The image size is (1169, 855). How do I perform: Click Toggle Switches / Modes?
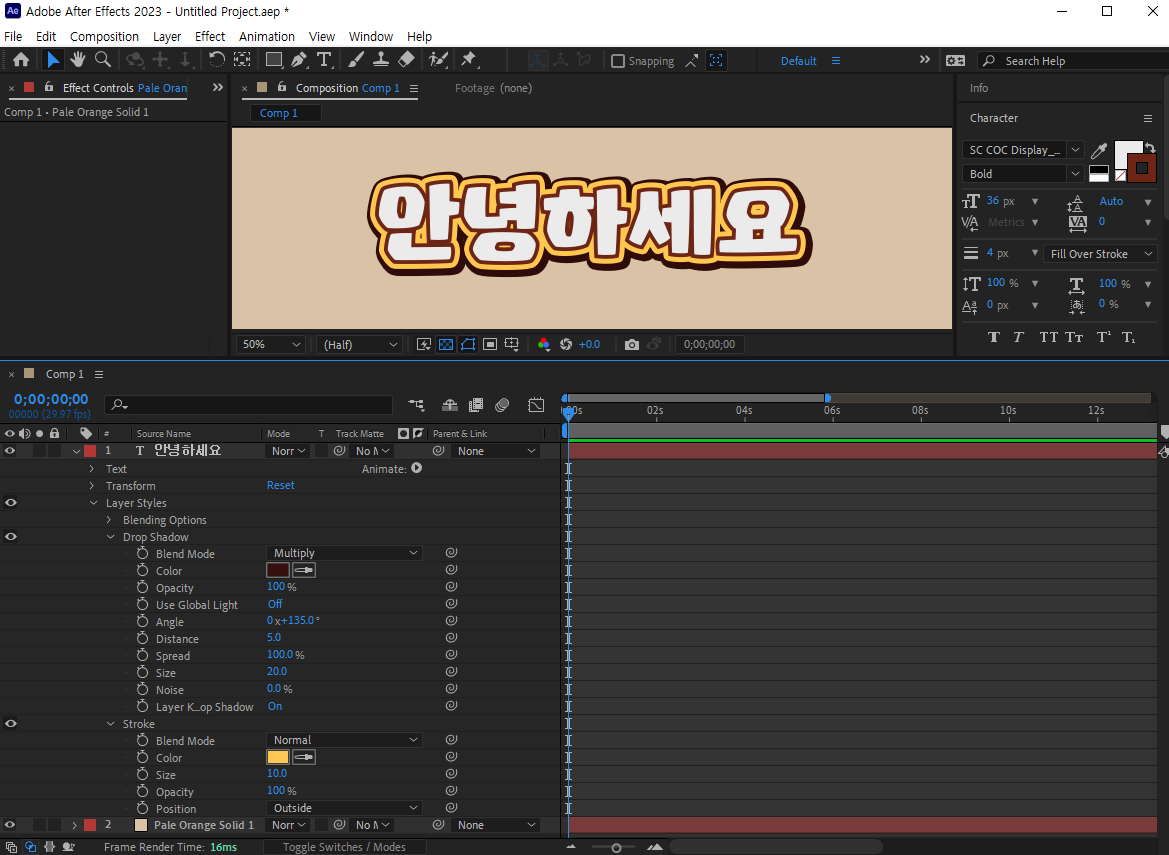pyautogui.click(x=344, y=846)
